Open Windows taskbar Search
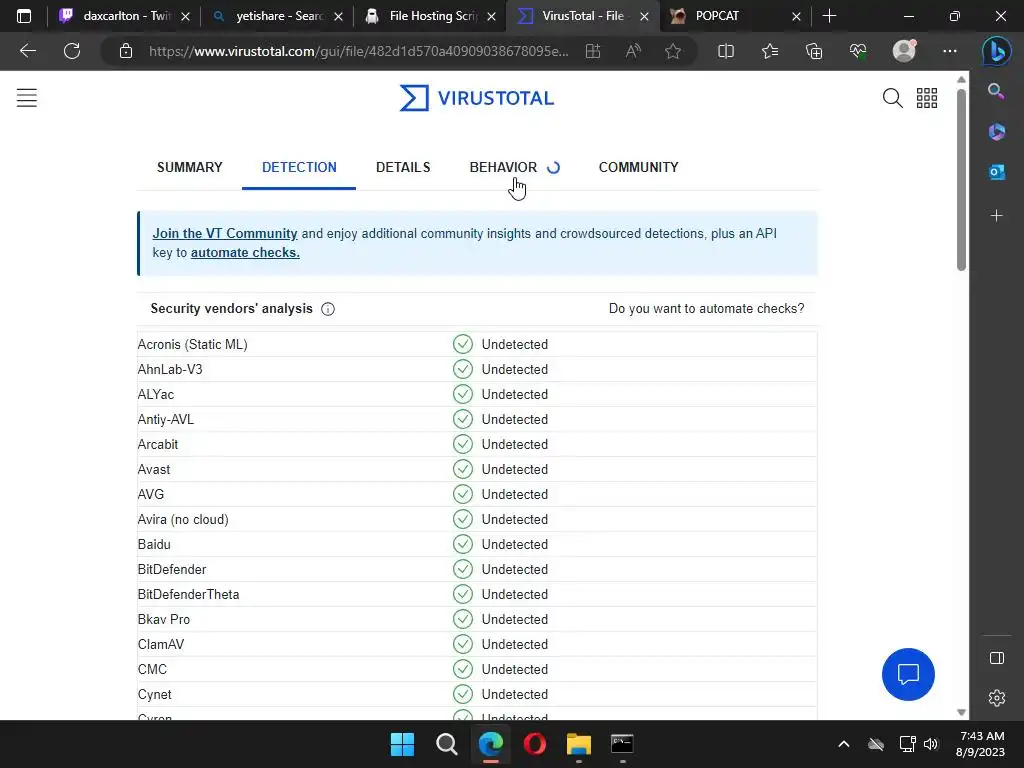The image size is (1024, 768). pyautogui.click(x=447, y=744)
